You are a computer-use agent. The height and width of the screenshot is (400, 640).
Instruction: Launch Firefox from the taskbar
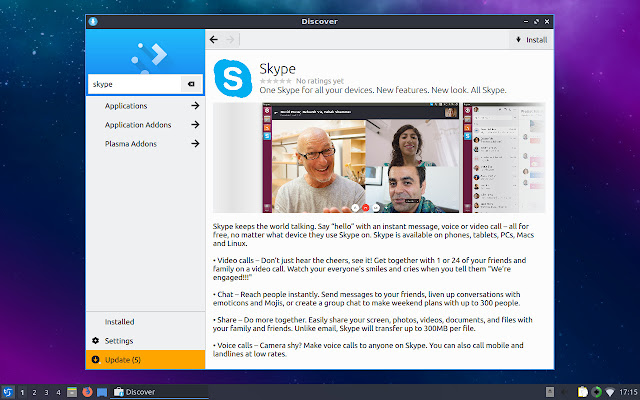[x=87, y=392]
